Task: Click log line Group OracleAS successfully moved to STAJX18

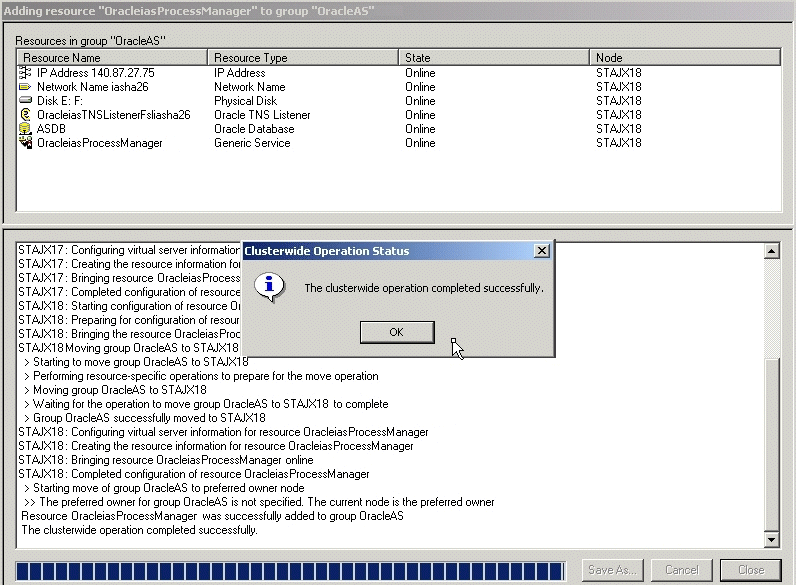Action: point(145,418)
